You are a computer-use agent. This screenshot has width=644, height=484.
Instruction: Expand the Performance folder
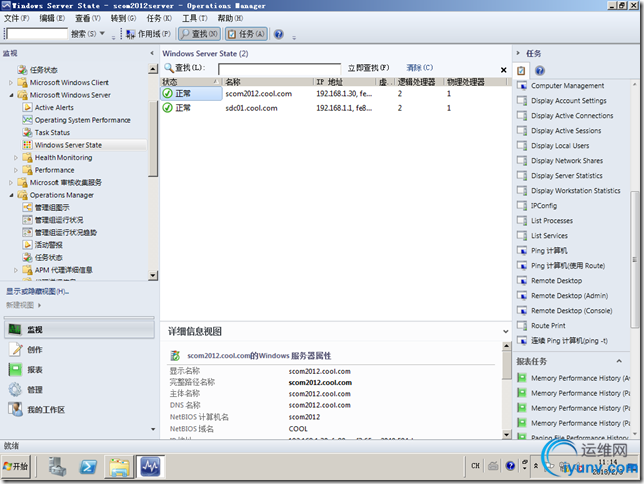click(x=16, y=170)
